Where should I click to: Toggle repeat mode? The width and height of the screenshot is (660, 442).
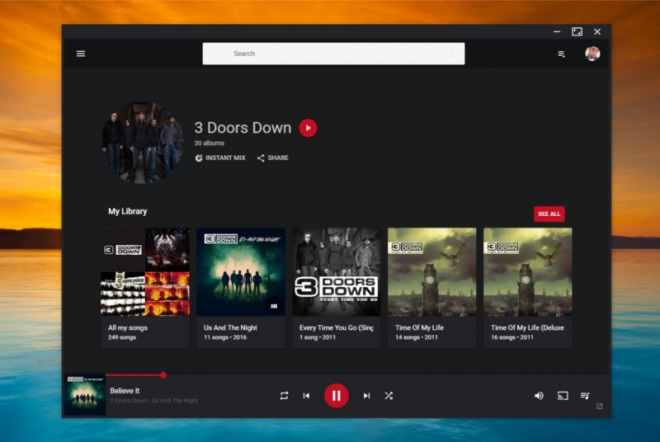284,396
